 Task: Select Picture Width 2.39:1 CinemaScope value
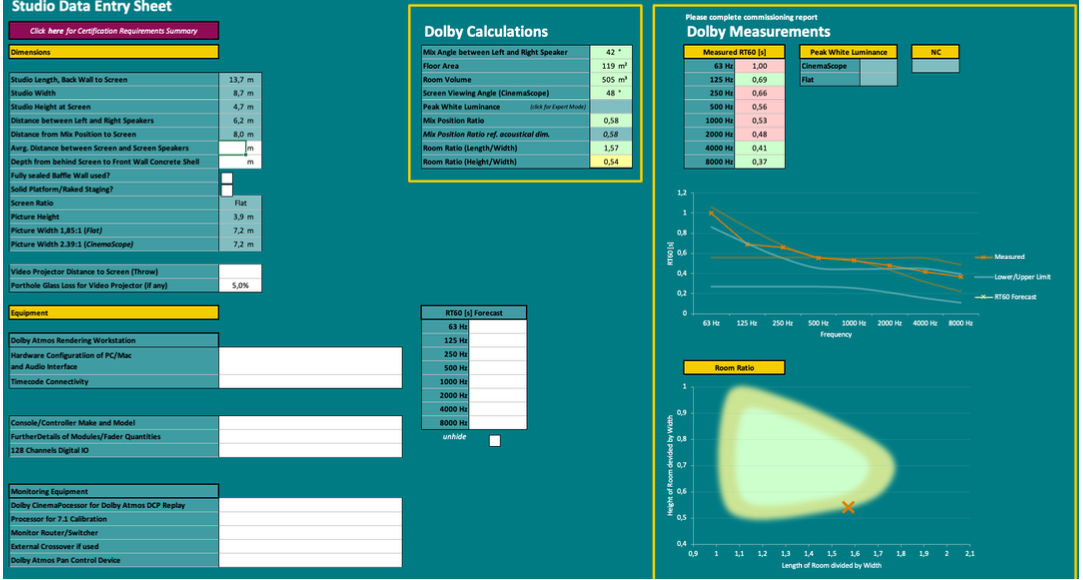pyautogui.click(x=240, y=244)
